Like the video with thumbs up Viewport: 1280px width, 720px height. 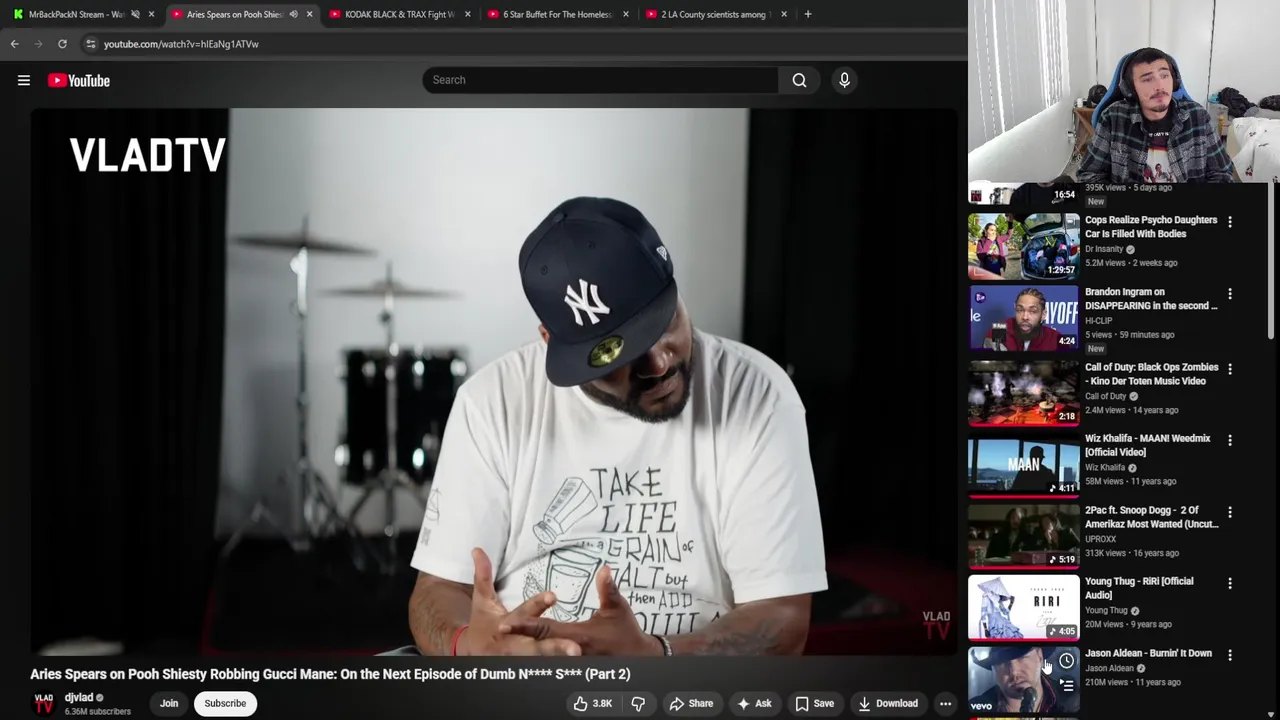click(591, 703)
